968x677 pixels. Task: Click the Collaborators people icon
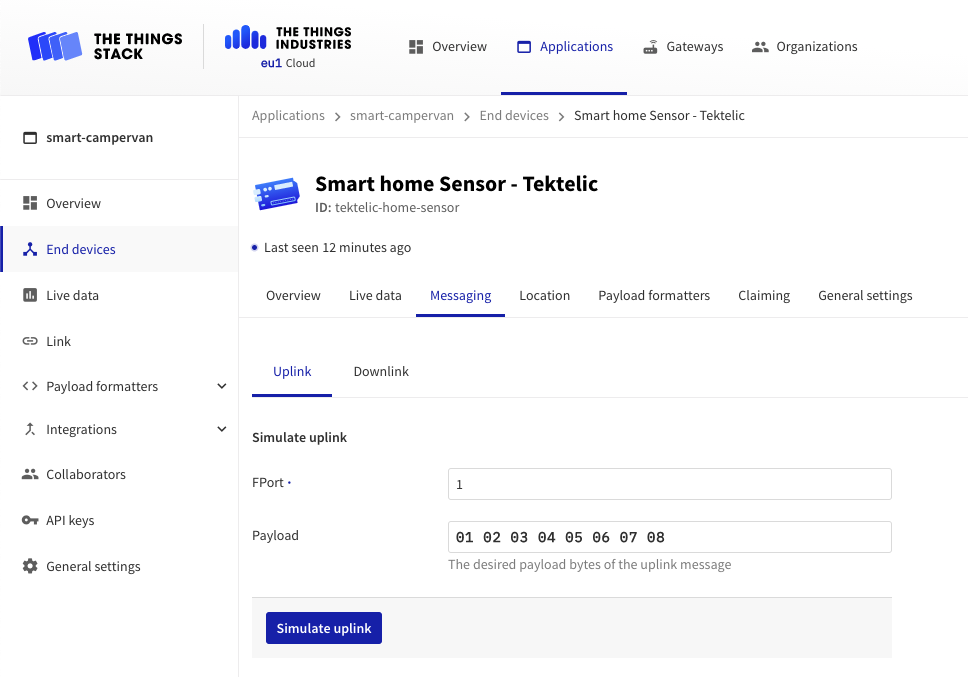(30, 474)
